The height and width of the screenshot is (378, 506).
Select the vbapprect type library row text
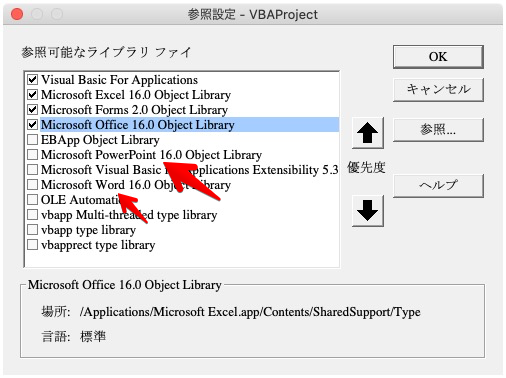click(x=98, y=245)
